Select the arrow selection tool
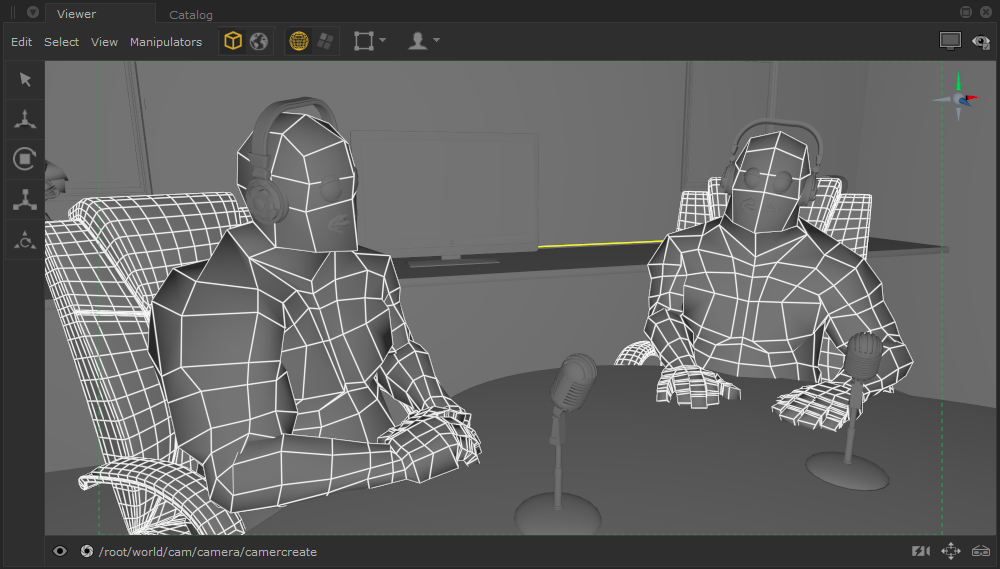Viewport: 1000px width, 569px height. (25, 80)
